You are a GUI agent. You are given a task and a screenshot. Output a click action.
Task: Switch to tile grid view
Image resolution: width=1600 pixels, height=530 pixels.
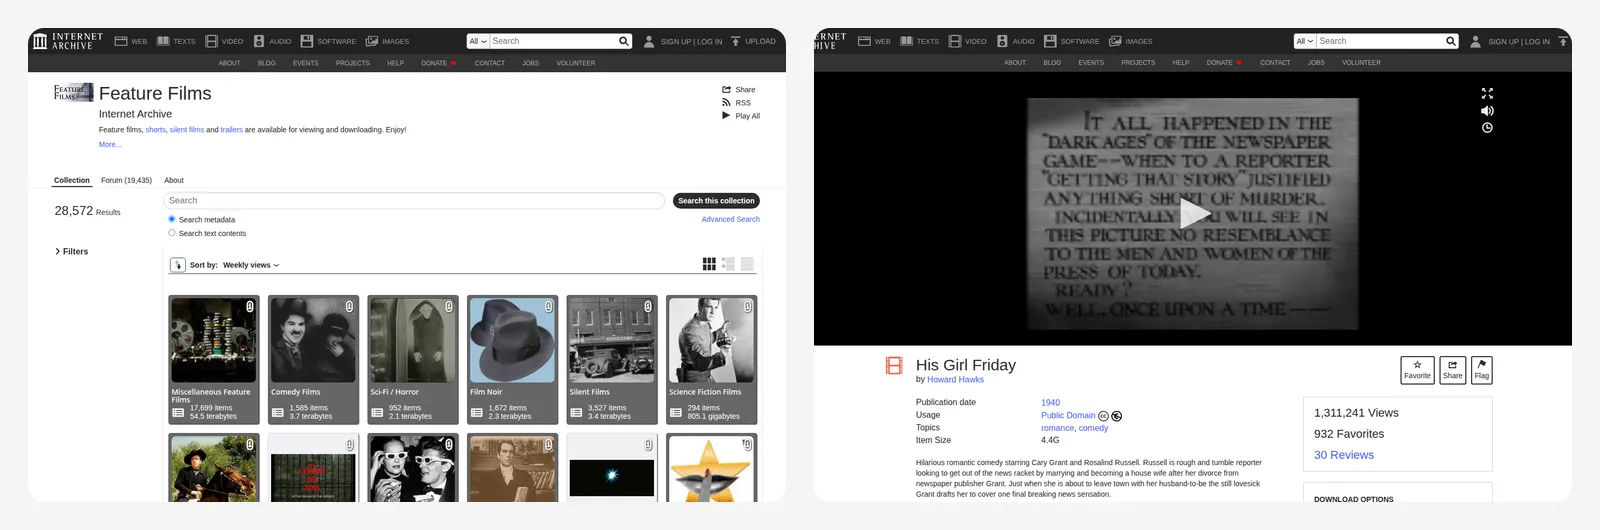click(x=709, y=264)
